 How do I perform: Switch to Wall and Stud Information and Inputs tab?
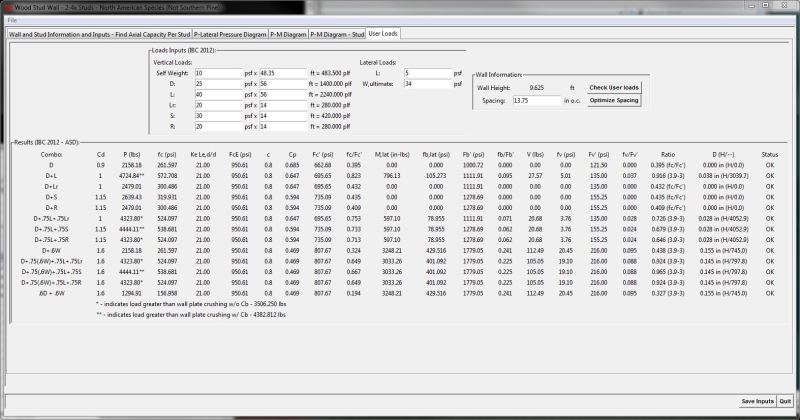point(99,34)
